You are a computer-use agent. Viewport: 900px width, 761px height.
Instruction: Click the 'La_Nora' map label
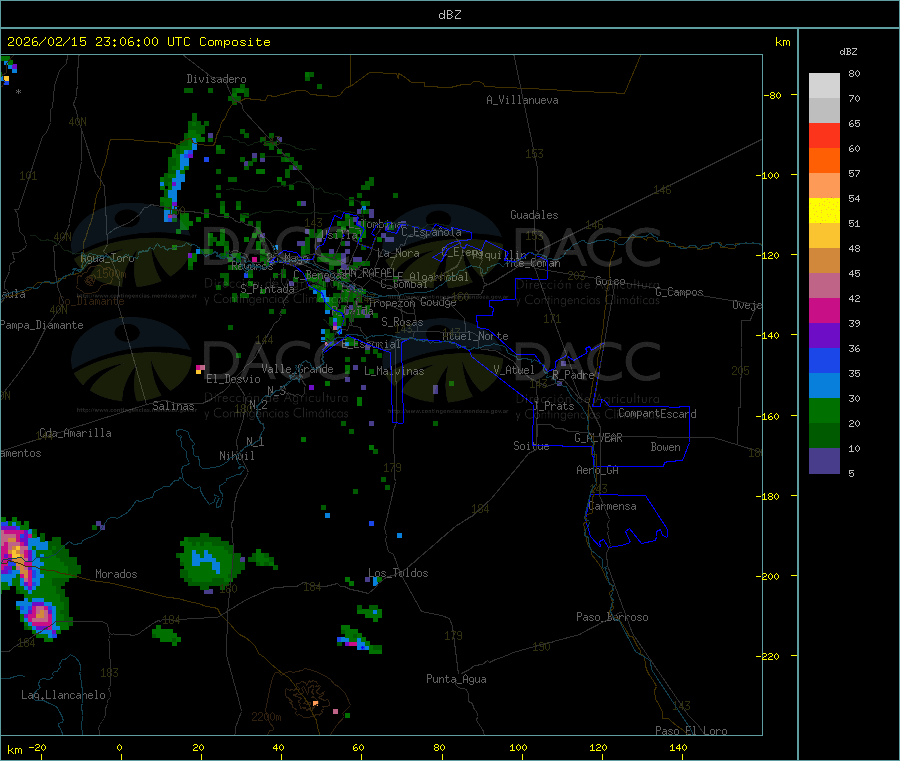398,253
